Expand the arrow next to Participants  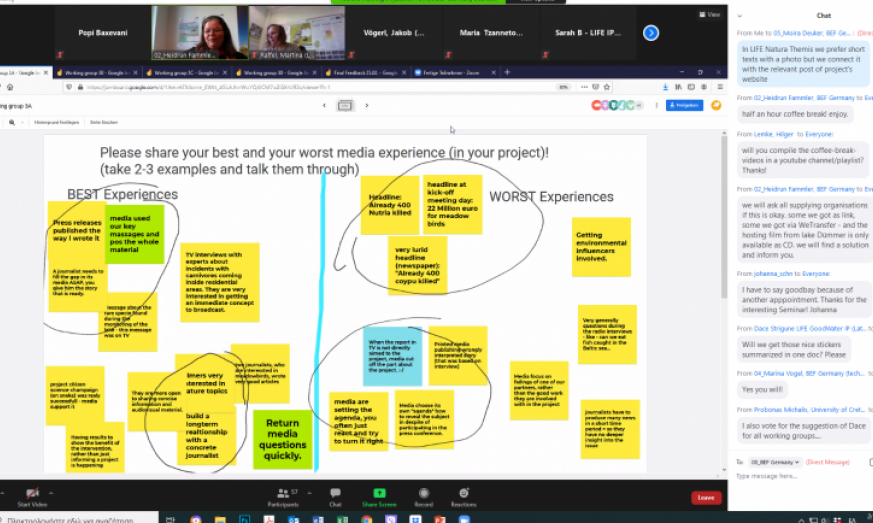coord(310,493)
